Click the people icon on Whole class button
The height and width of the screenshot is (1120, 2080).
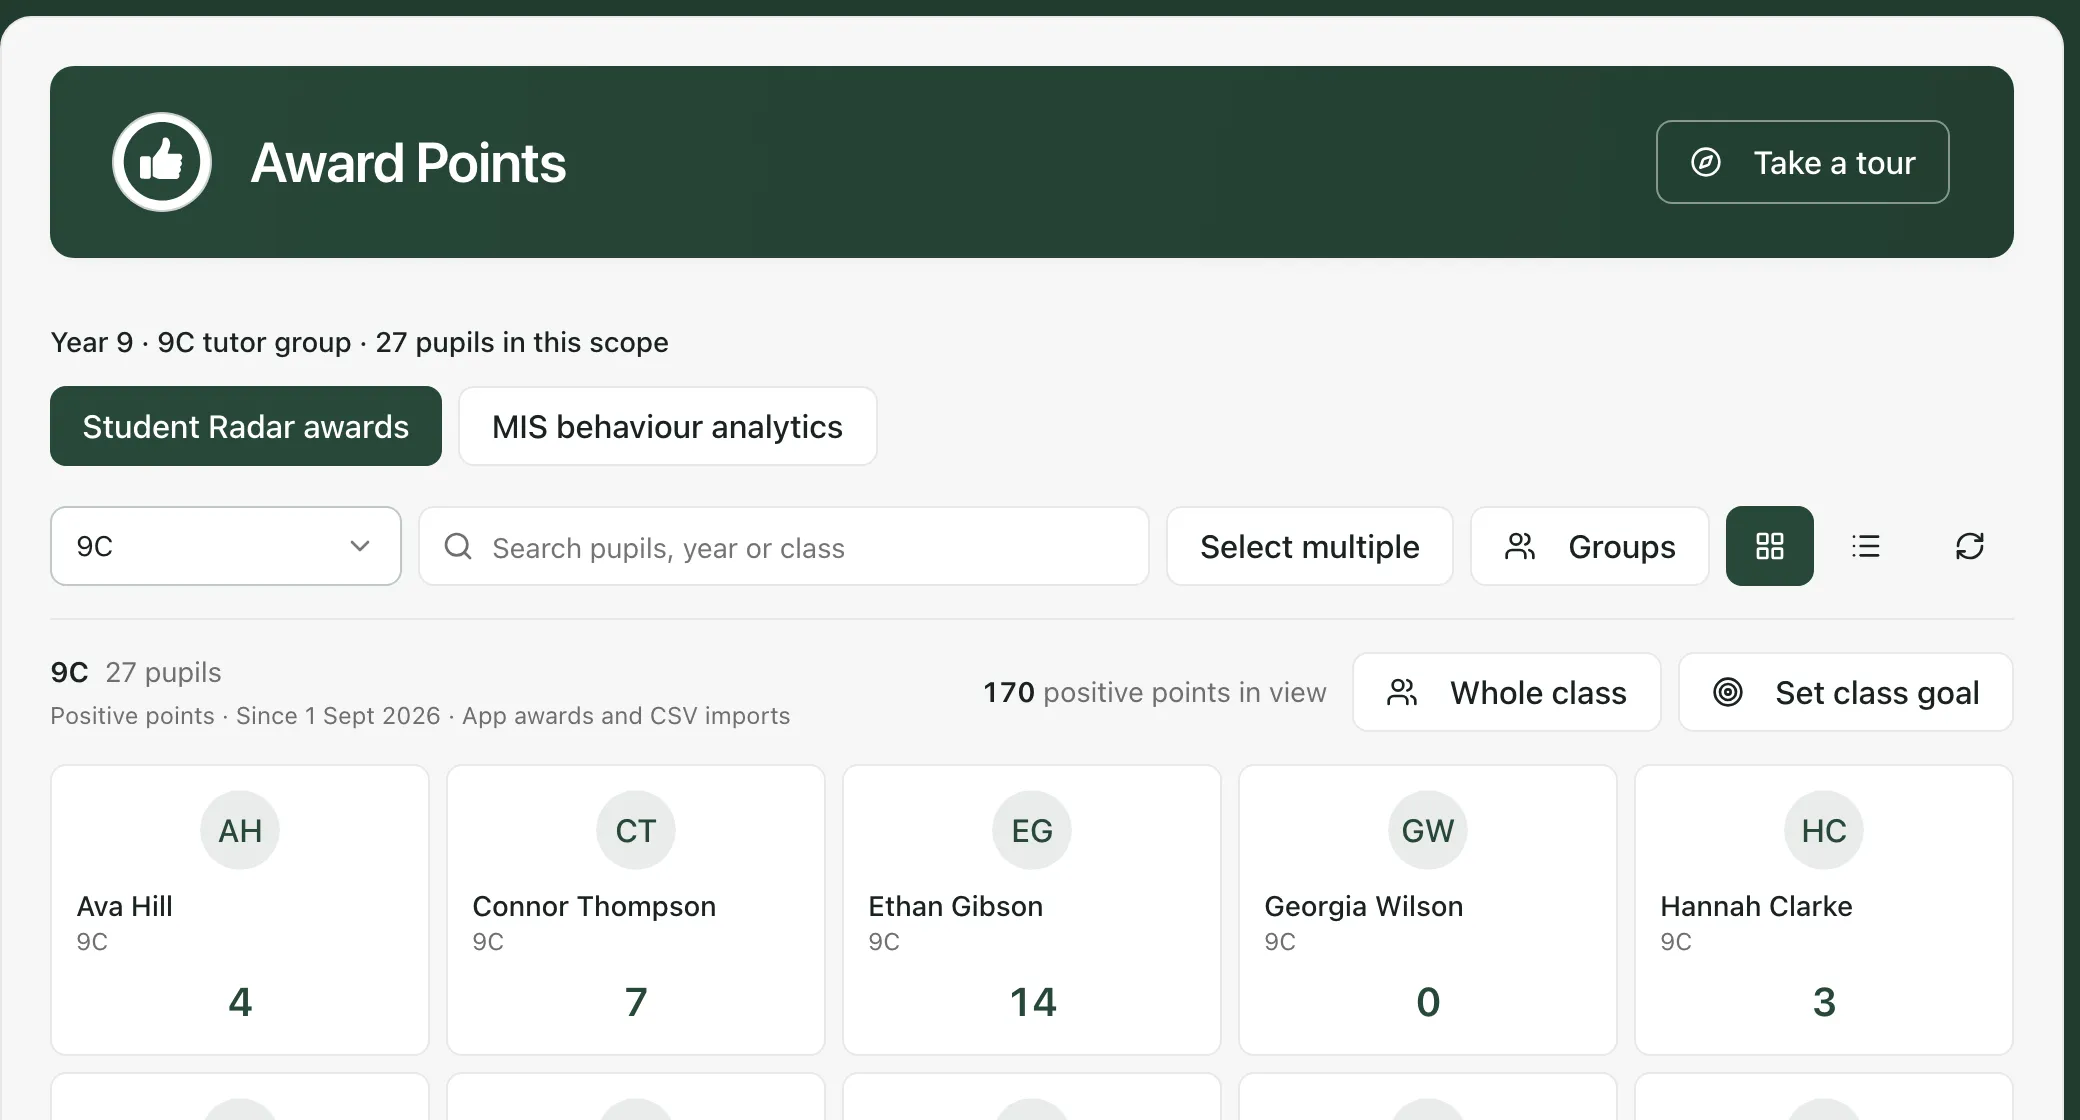pos(1402,692)
